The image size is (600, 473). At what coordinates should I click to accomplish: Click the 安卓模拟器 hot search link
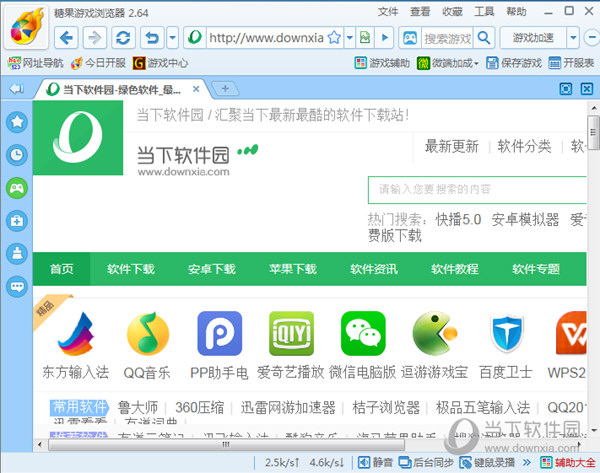point(525,220)
